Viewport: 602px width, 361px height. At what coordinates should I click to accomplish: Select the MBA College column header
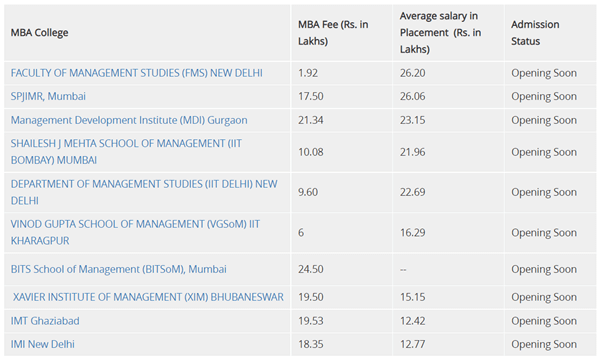[x=40, y=33]
